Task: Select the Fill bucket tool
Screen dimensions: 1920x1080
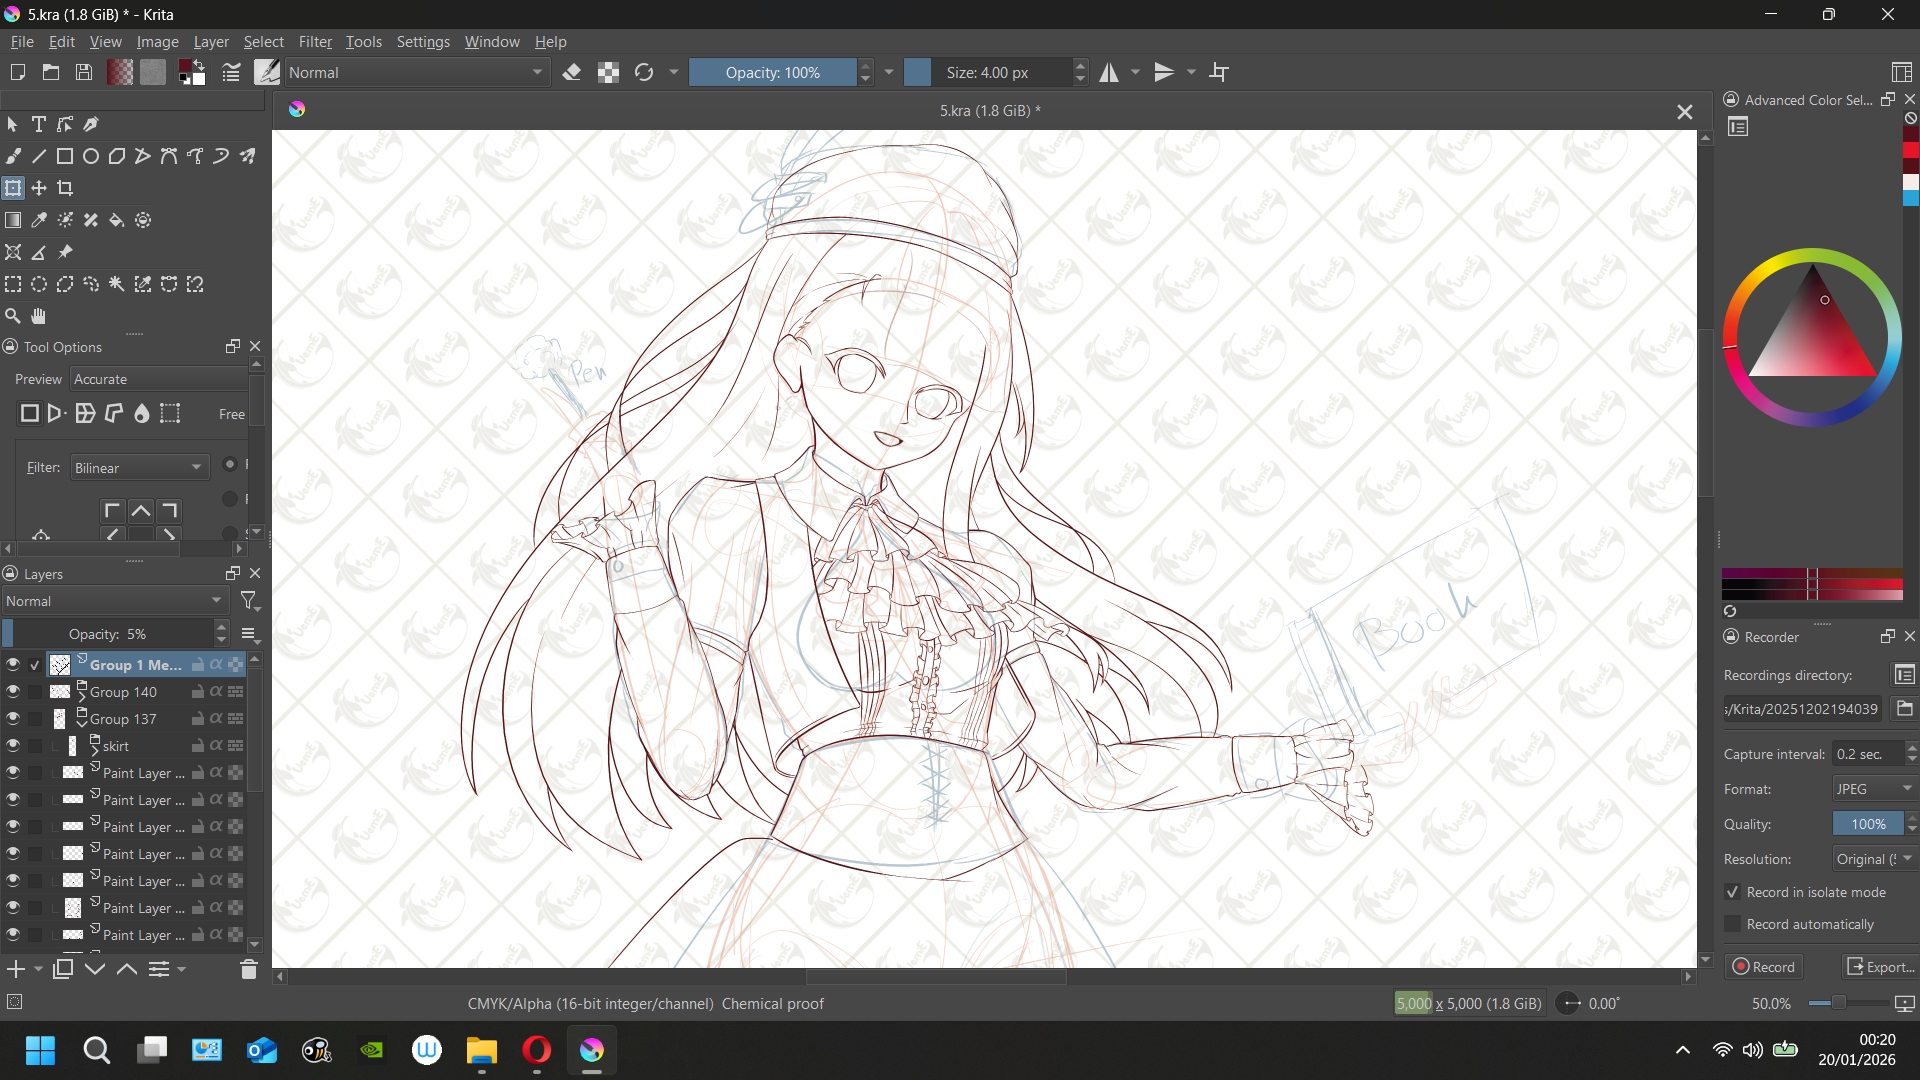Action: click(117, 220)
